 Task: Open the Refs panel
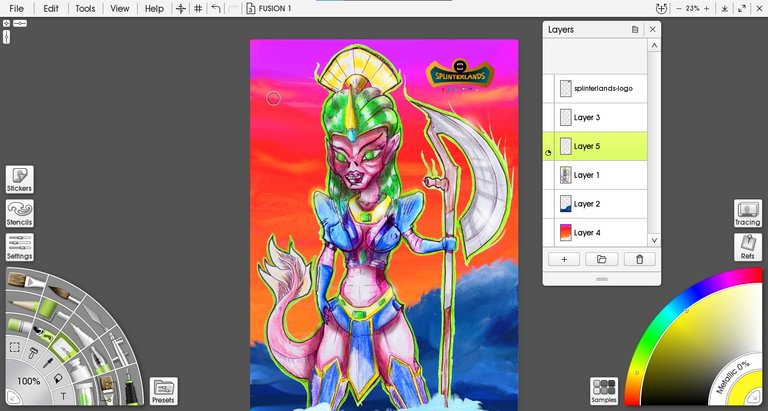pyautogui.click(x=747, y=247)
